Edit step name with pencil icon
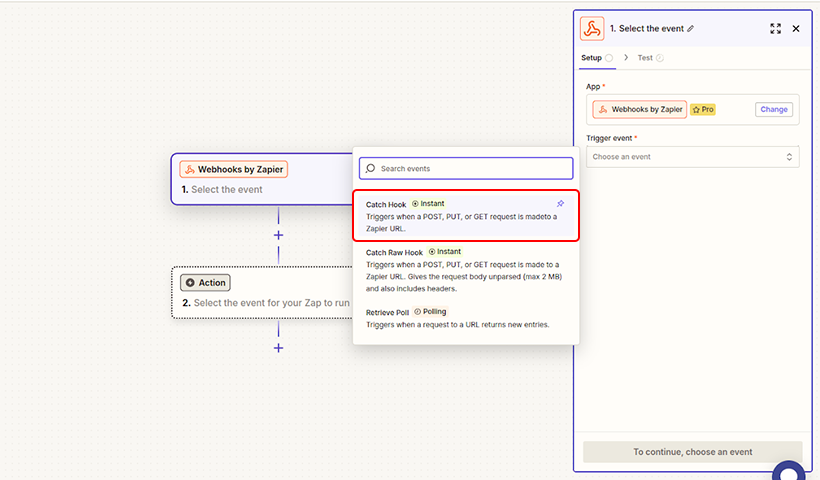820x480 pixels. pos(690,29)
